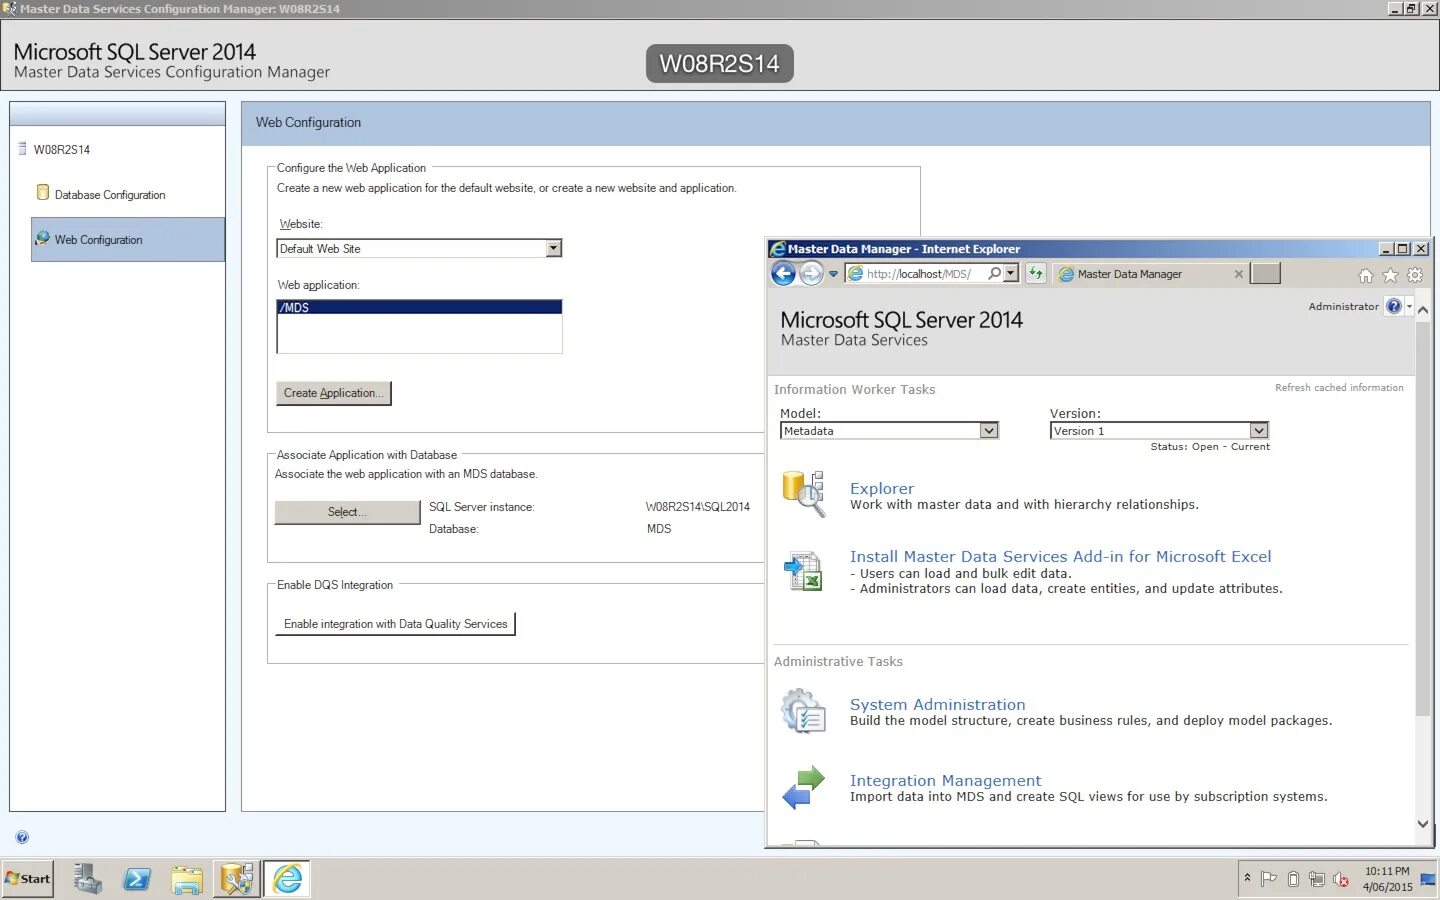Open the System Administration link
Image resolution: width=1440 pixels, height=900 pixels.
tap(937, 704)
